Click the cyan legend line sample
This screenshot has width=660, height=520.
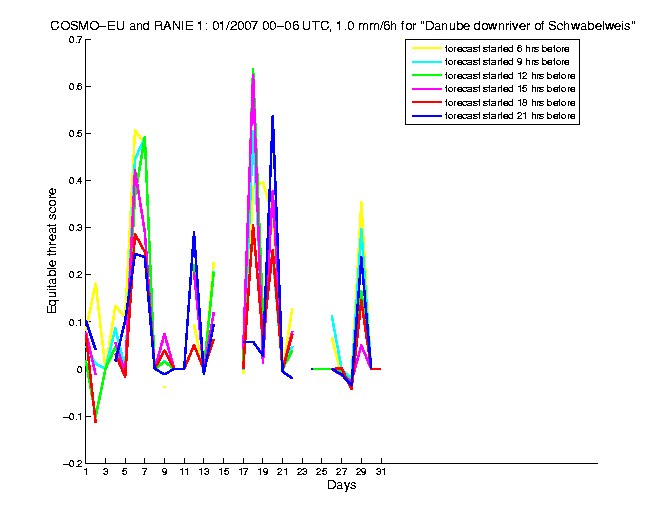click(x=426, y=62)
